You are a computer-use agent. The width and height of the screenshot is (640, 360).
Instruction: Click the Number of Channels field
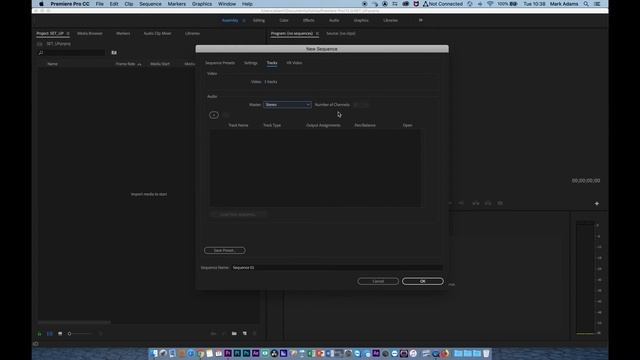tap(362, 105)
